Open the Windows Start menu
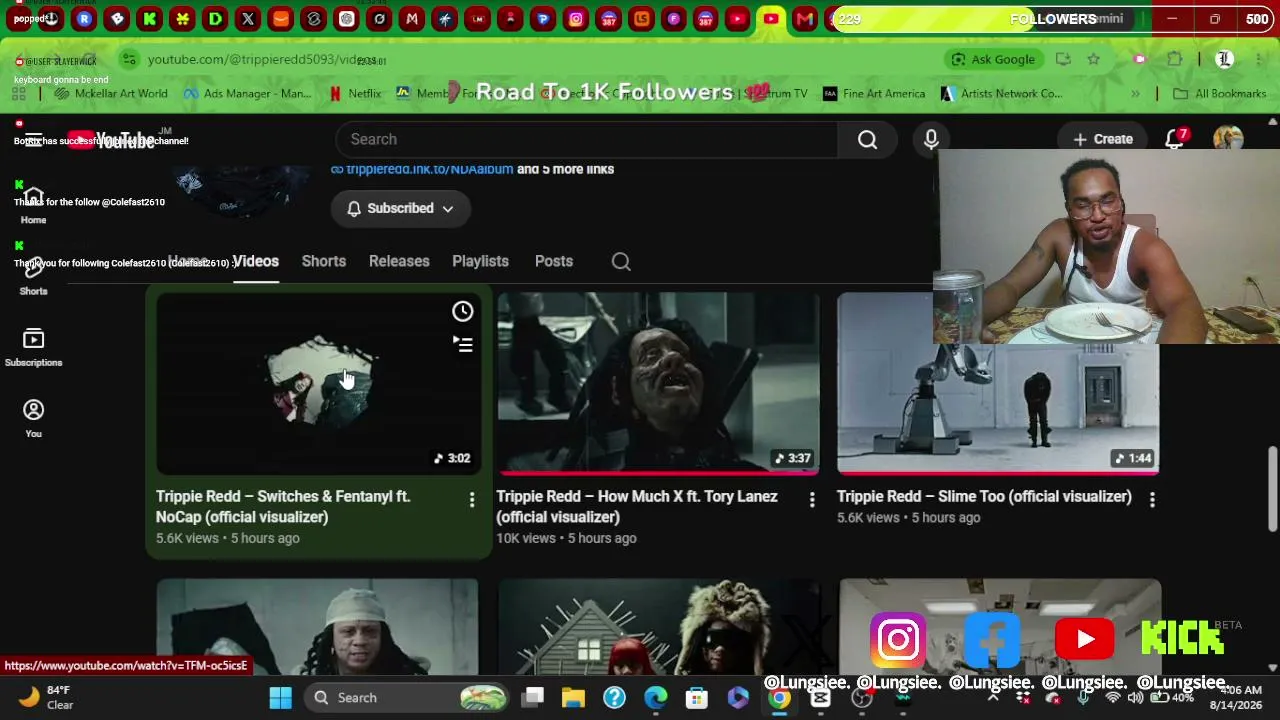 280,697
